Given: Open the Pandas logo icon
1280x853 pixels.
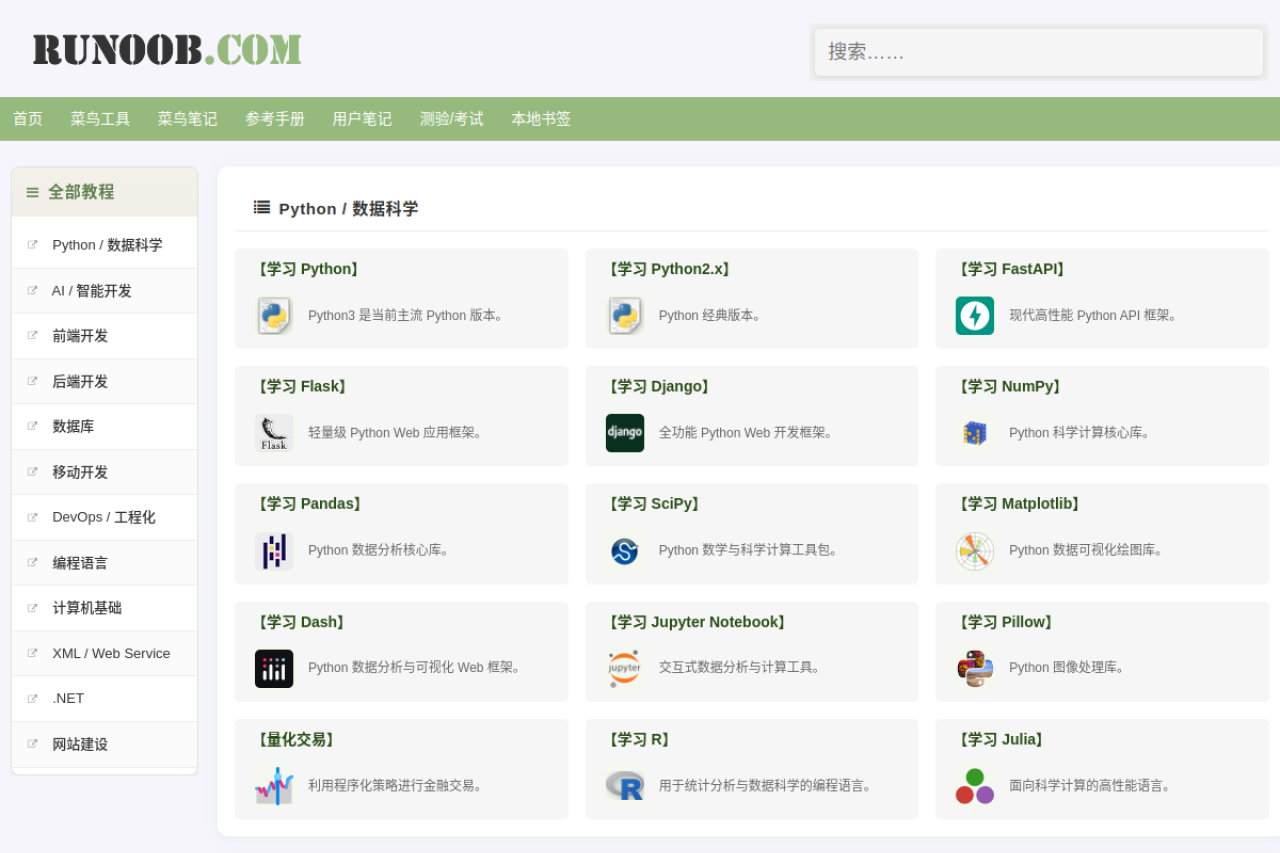Looking at the screenshot, I should [x=274, y=551].
